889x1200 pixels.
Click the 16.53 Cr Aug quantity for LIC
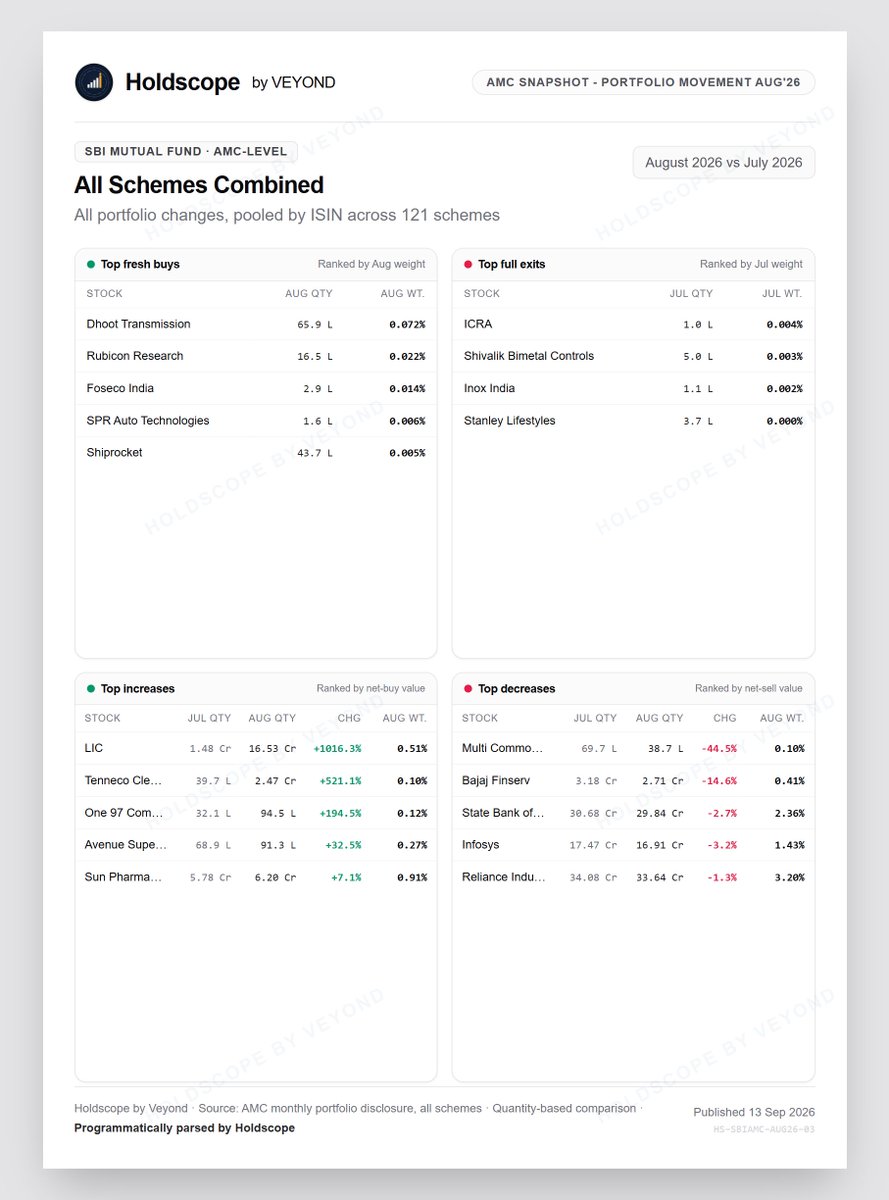point(272,749)
